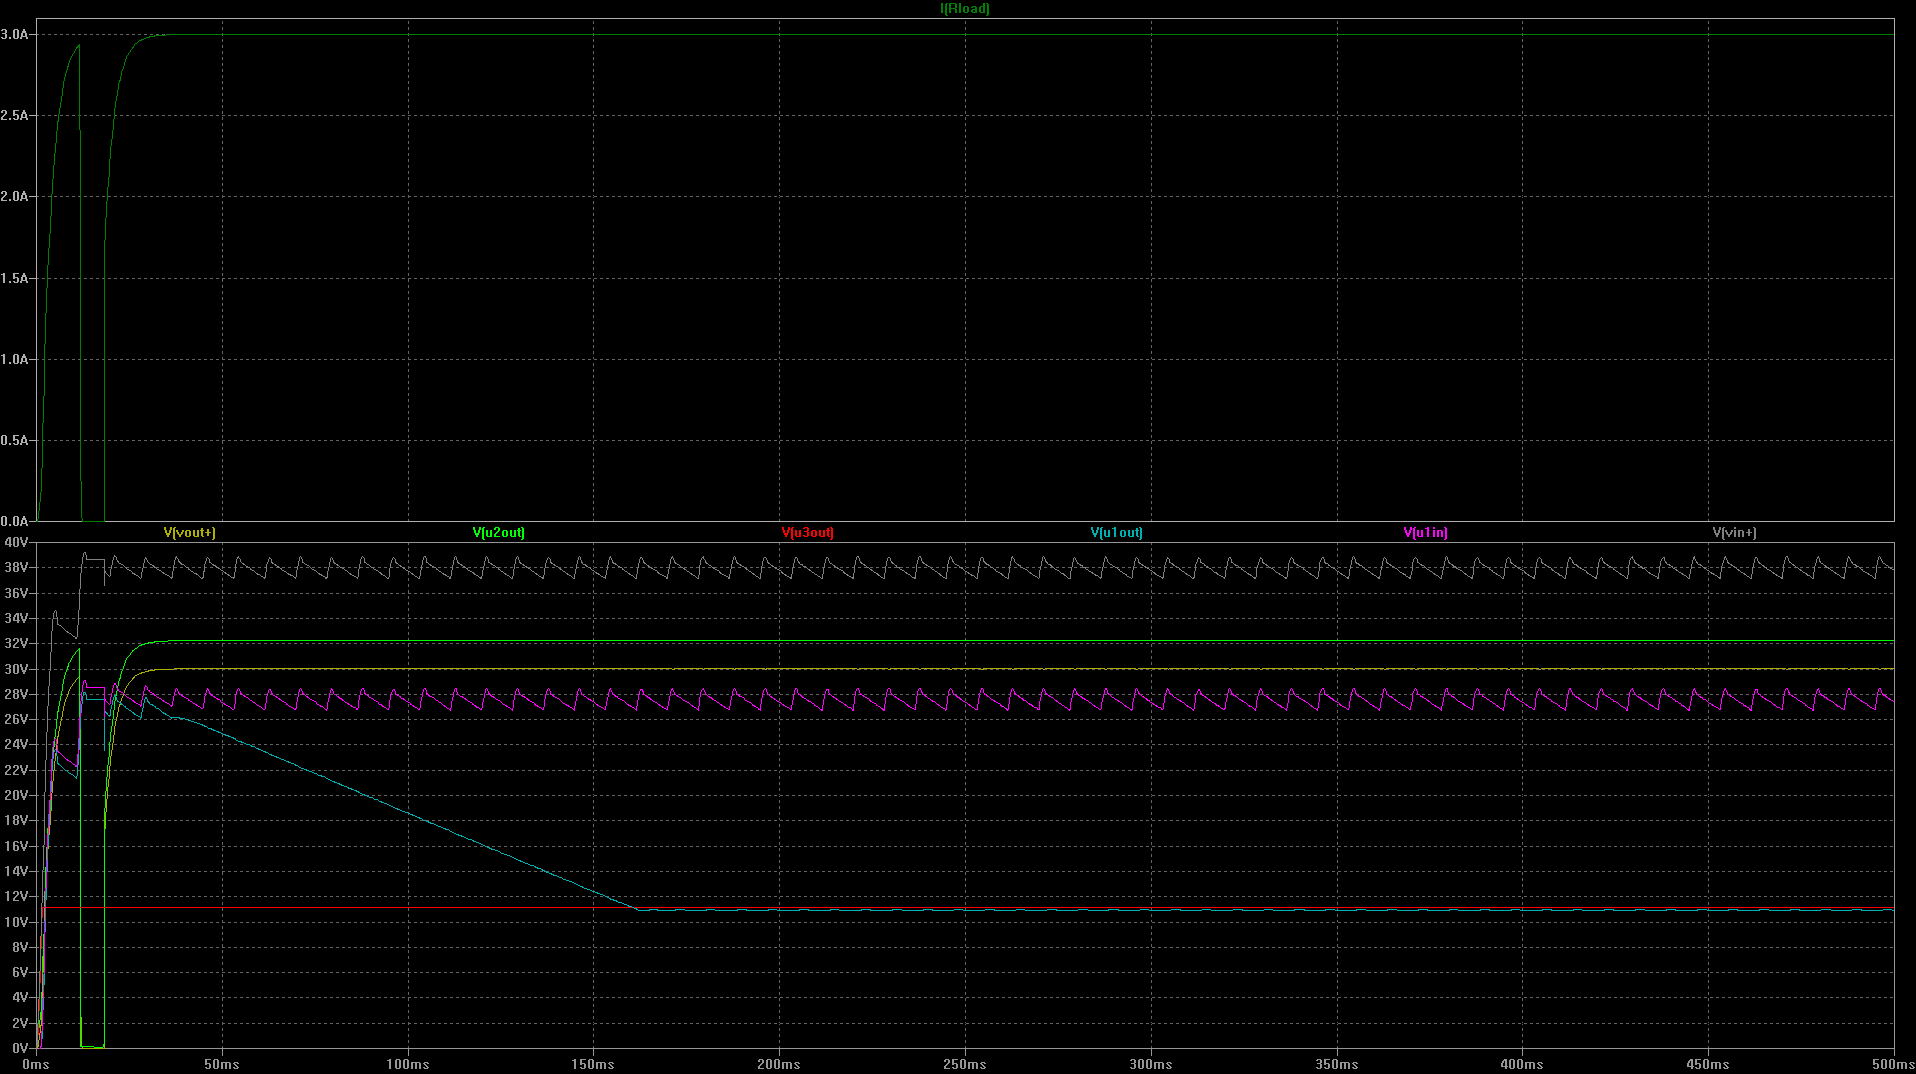Viewport: 1916px width, 1074px height.
Task: Click the V(u1out) trace label
Action: click(x=1117, y=533)
